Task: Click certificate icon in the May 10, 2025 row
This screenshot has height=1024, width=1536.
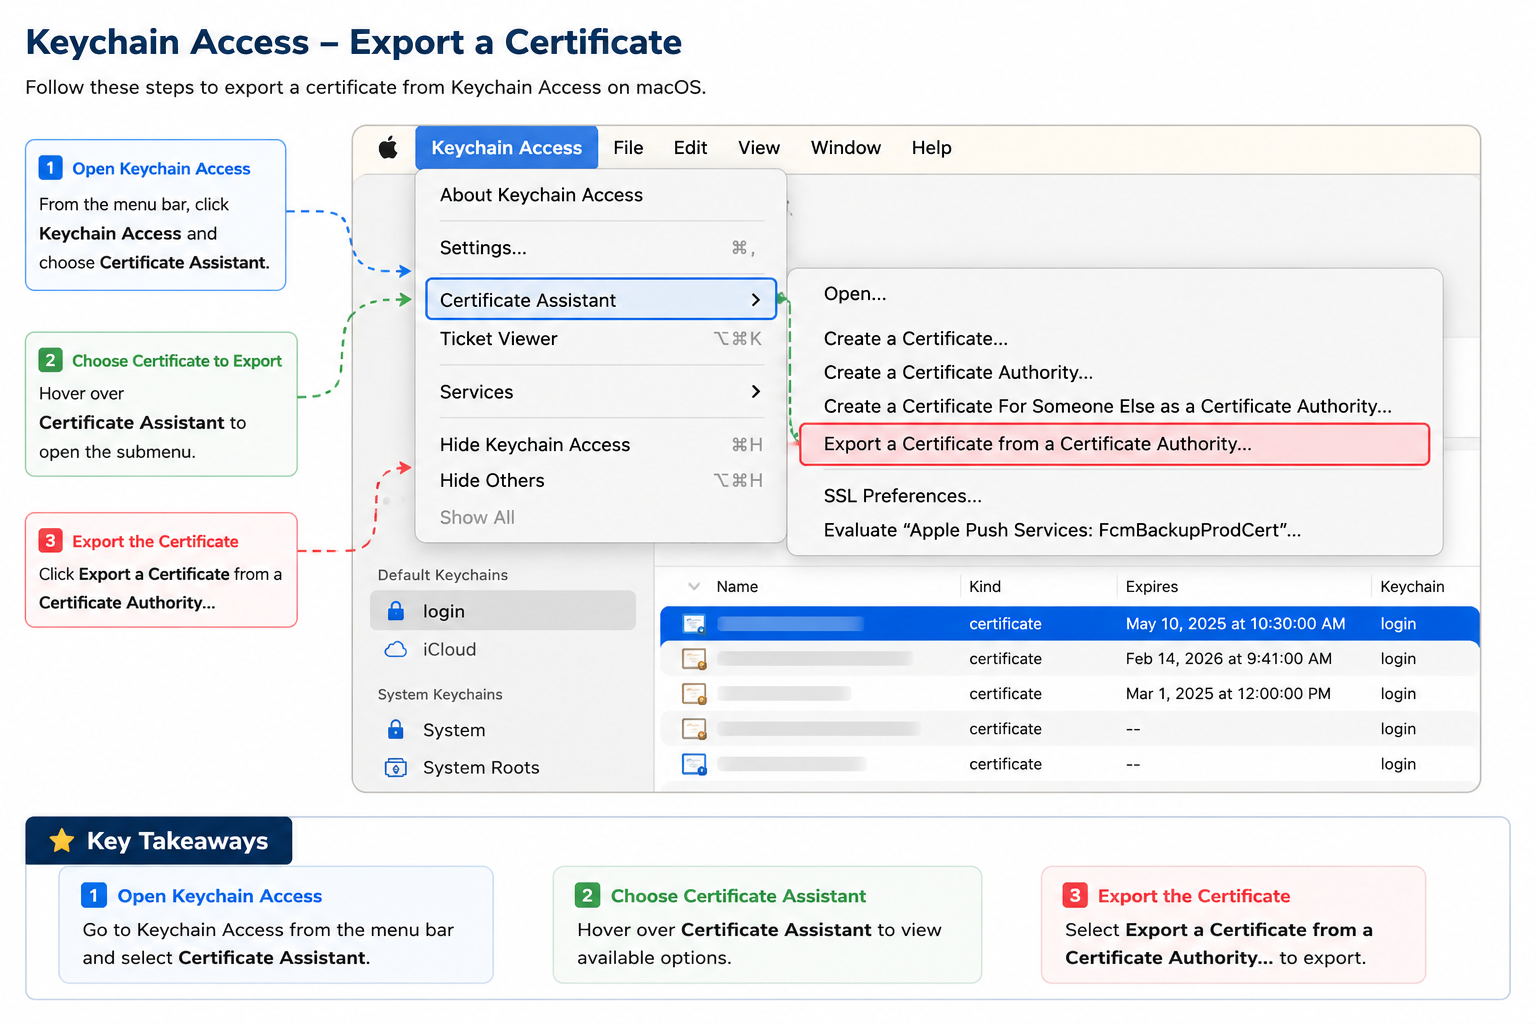Action: click(x=694, y=624)
